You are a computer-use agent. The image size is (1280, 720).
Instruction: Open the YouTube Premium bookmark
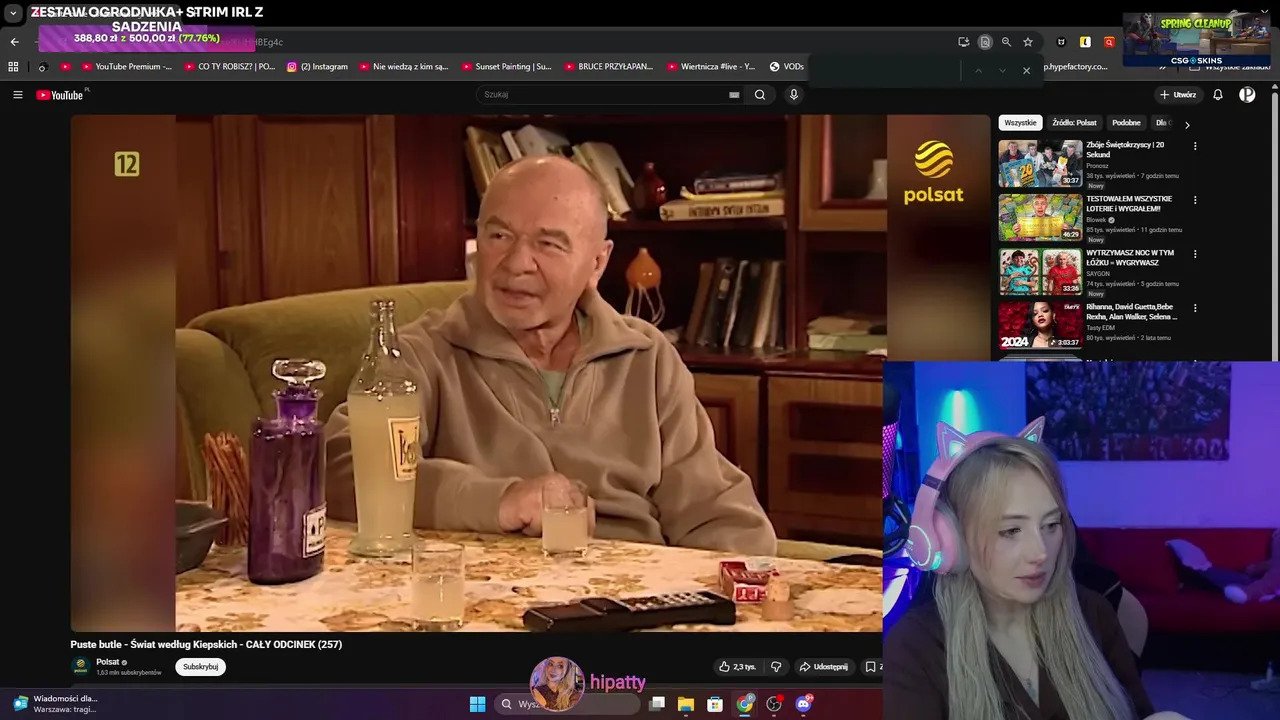point(127,67)
